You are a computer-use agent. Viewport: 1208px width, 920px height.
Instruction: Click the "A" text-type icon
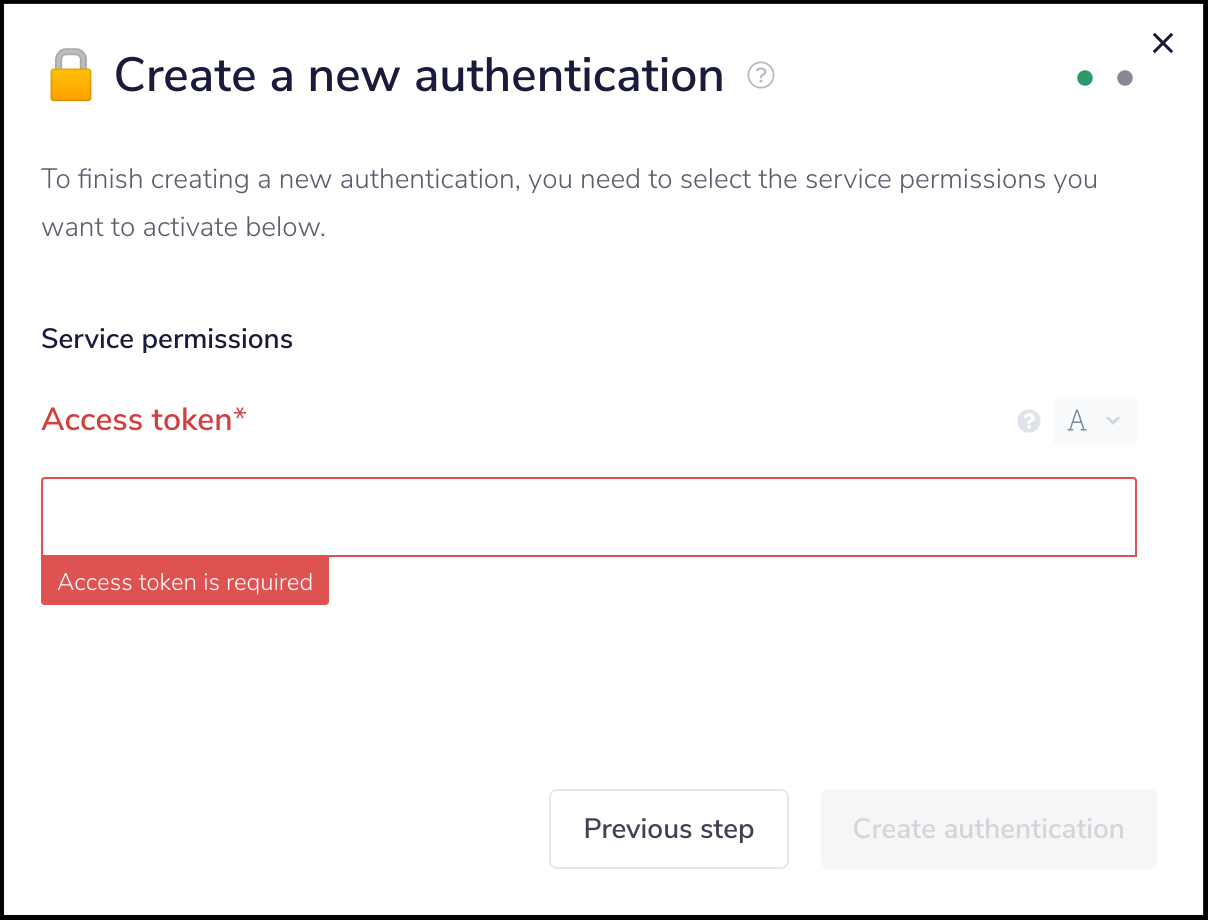[x=1077, y=421]
